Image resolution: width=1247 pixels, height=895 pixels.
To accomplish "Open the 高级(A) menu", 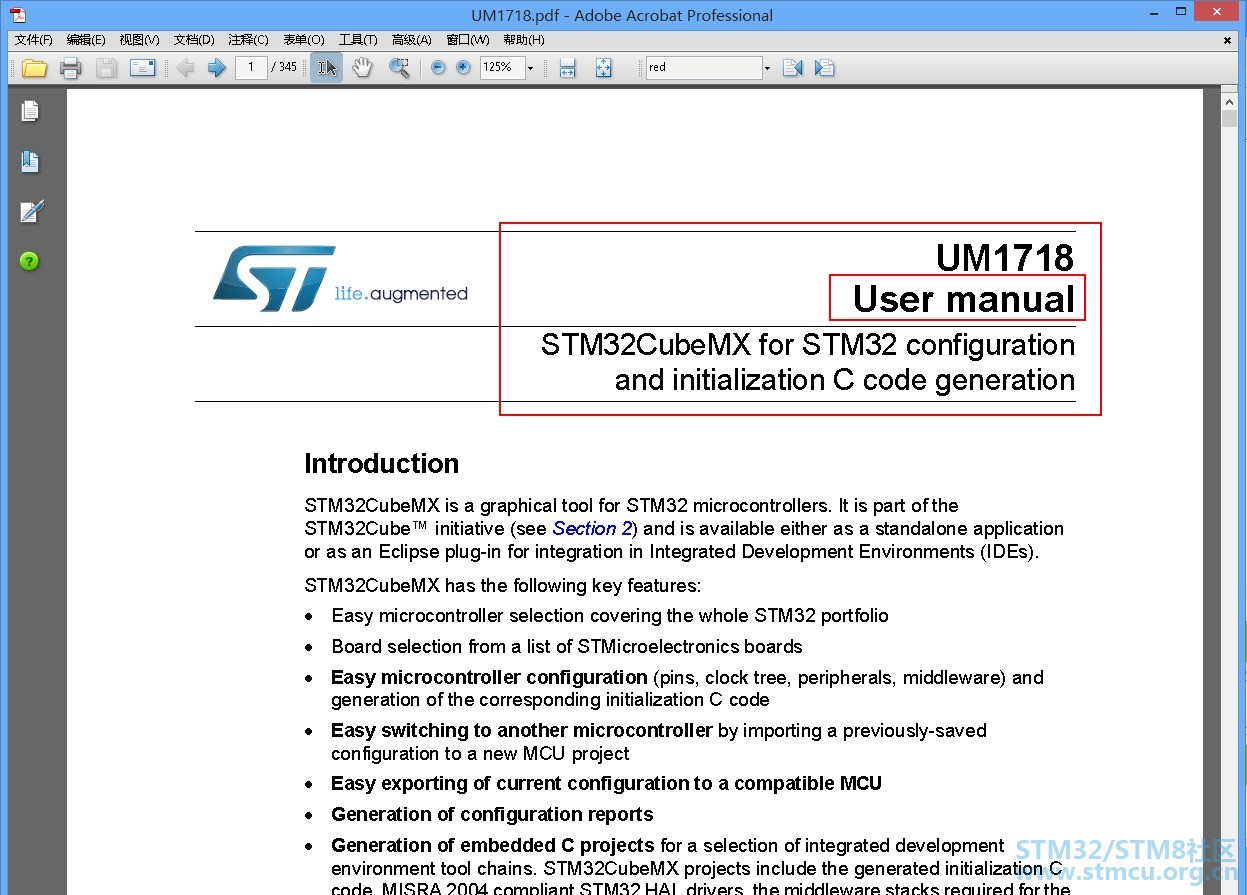I will [412, 40].
